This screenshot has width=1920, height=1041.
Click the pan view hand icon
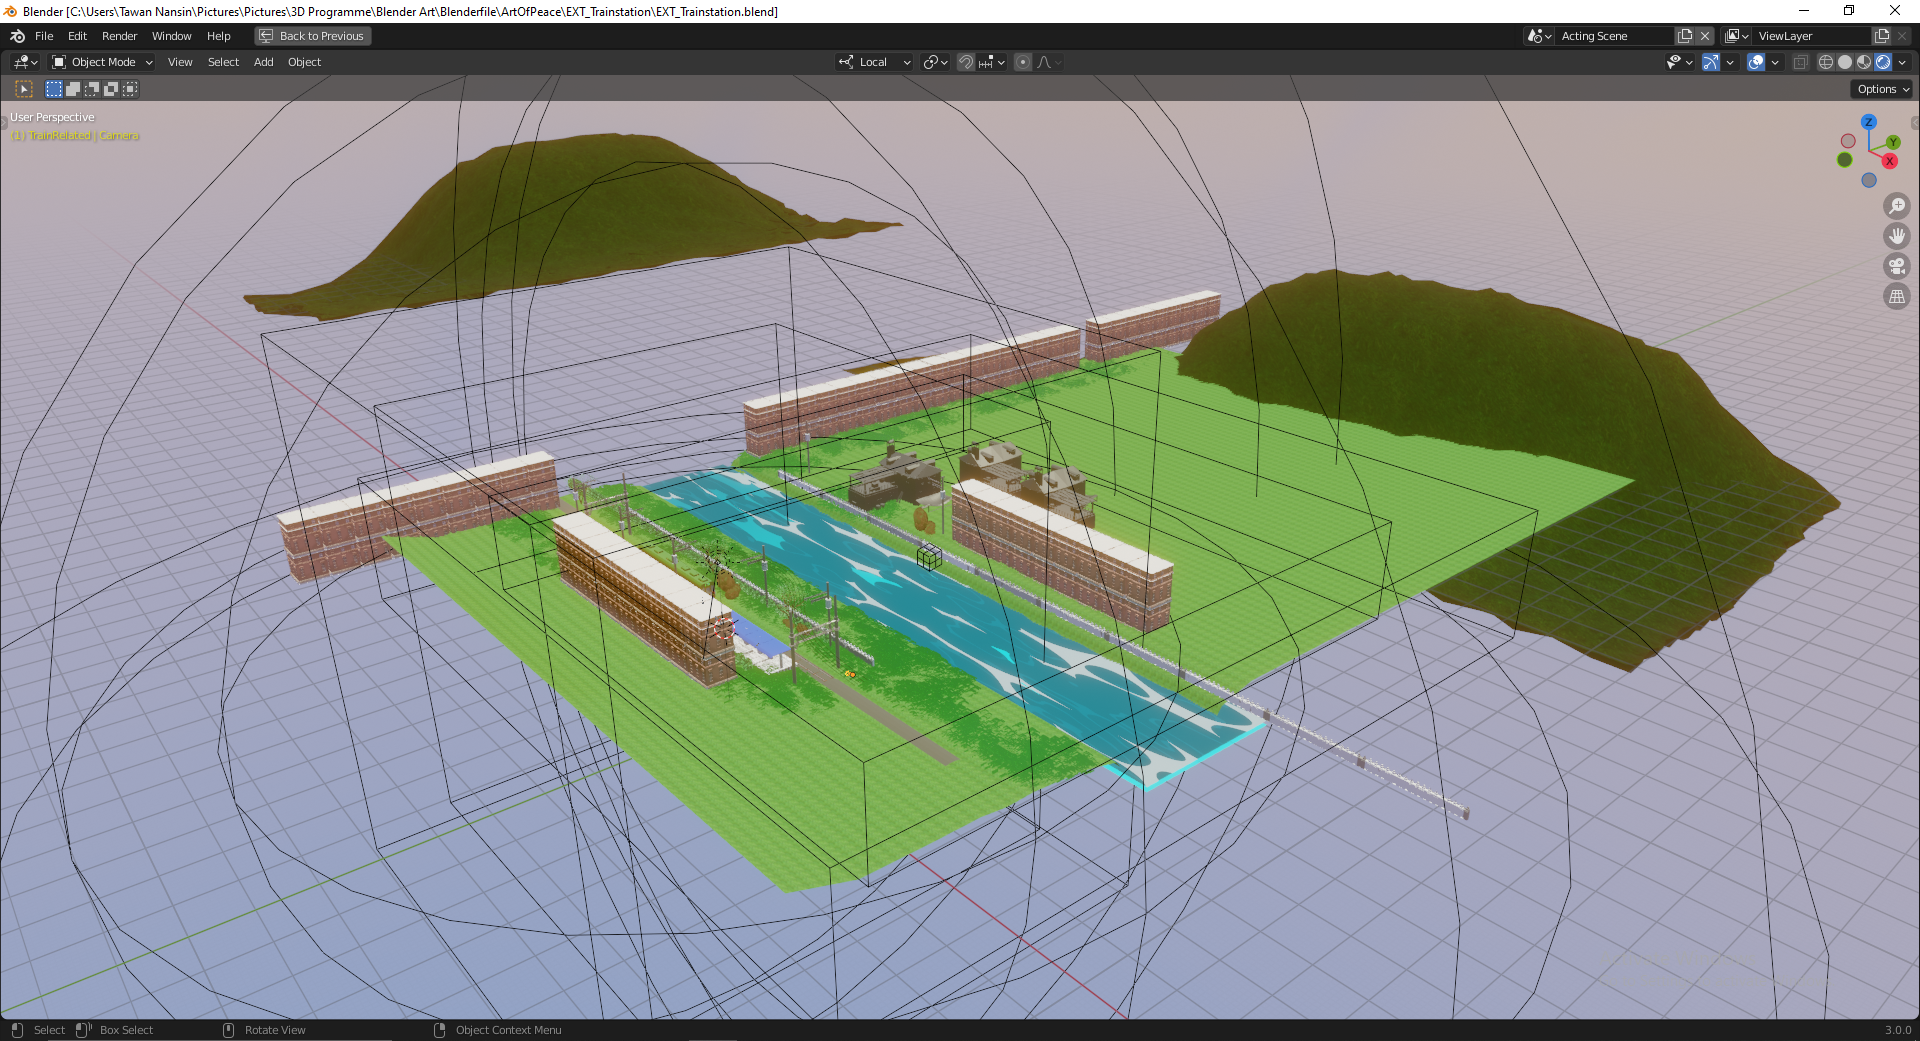(x=1896, y=236)
